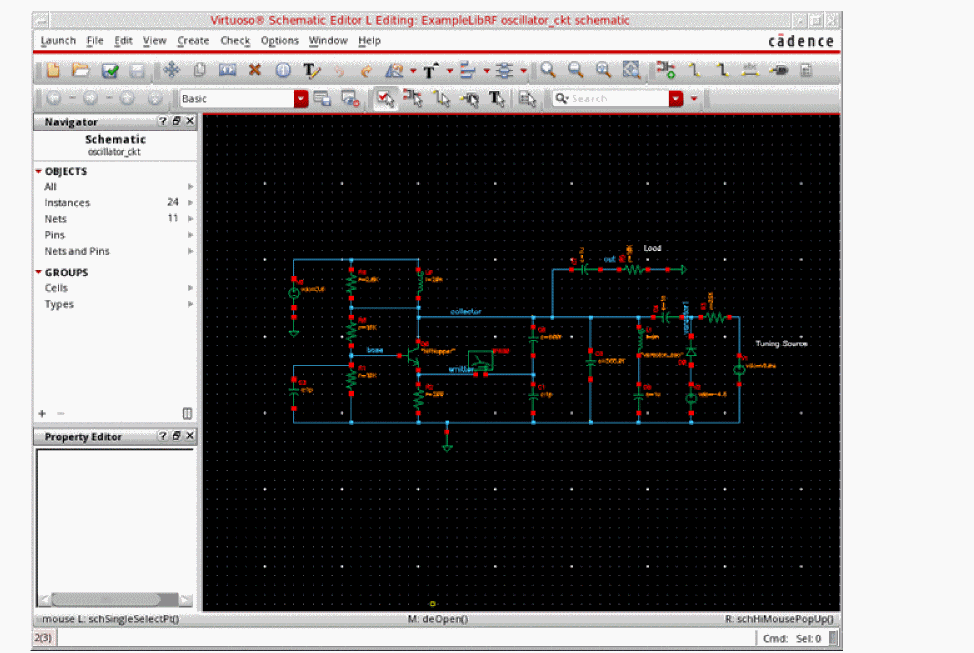Expand the Instances row arrow
Image resolution: width=974 pixels, height=653 pixels.
click(x=190, y=203)
